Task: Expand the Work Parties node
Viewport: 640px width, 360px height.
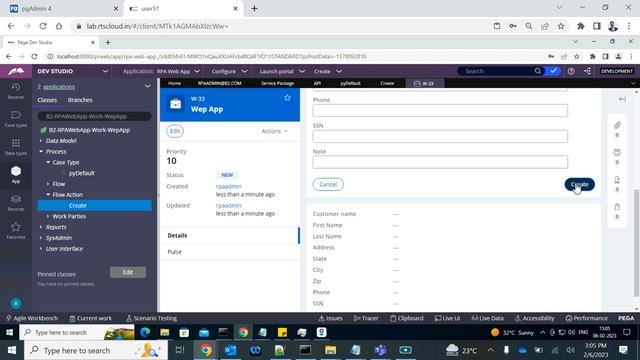Action: point(48,216)
